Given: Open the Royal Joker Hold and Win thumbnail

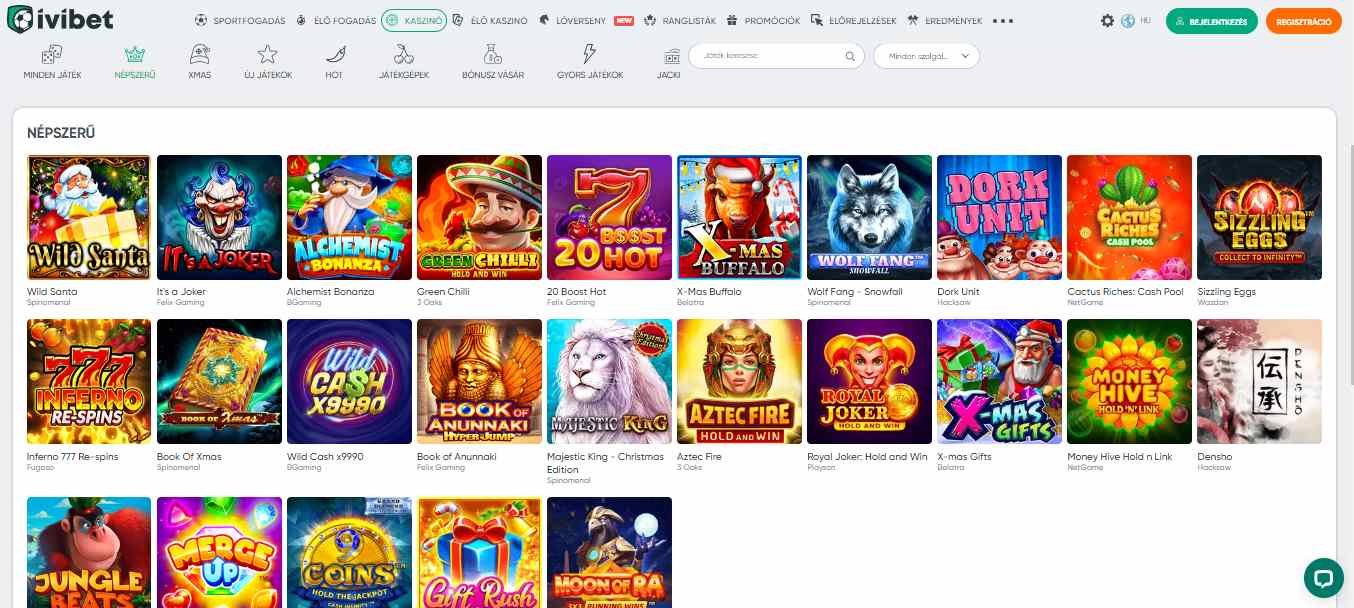Looking at the screenshot, I should [x=869, y=381].
